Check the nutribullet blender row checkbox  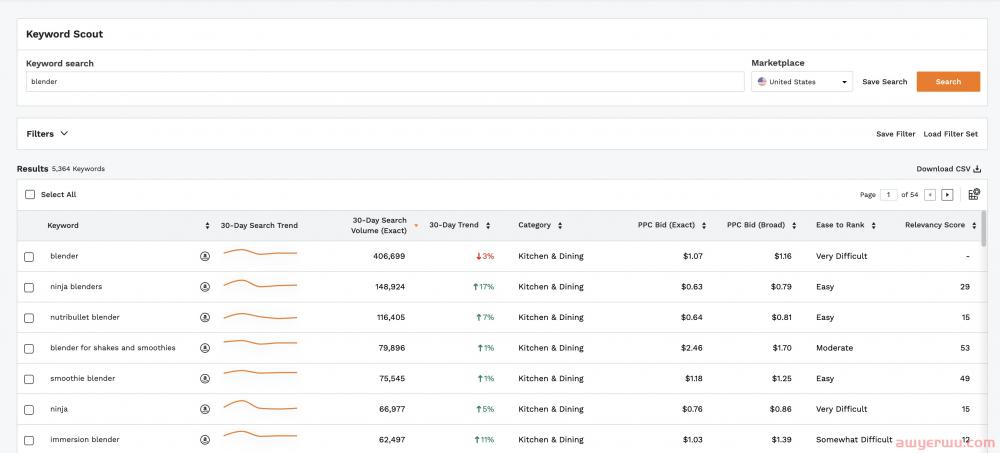(x=29, y=318)
